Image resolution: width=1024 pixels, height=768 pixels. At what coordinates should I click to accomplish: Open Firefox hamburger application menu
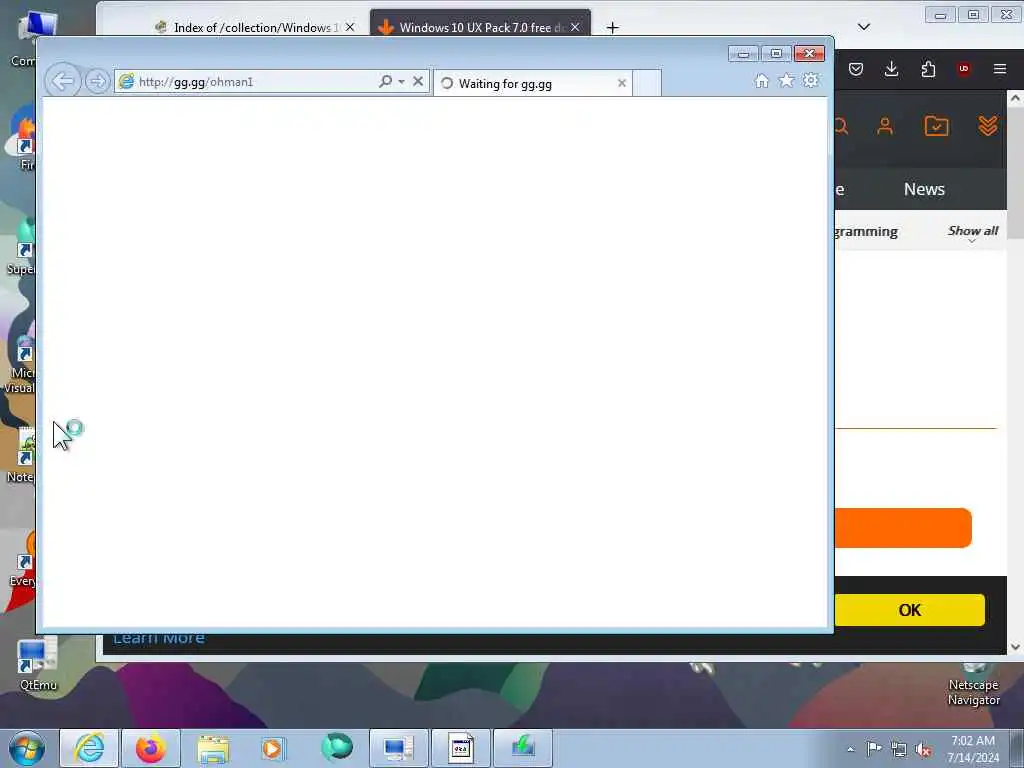(1000, 69)
